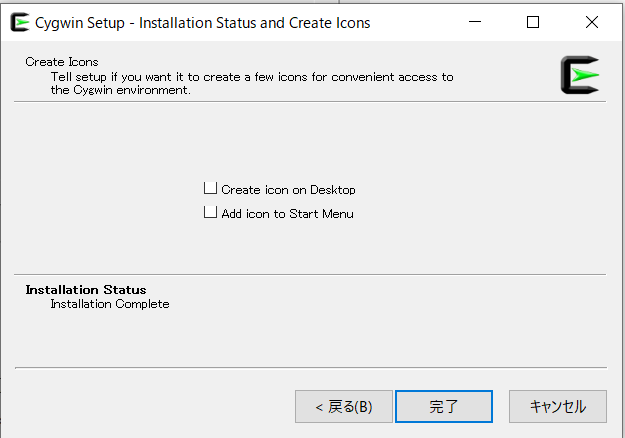Click the "Create icon on Desktop" label text
The height and width of the screenshot is (438, 625).
(288, 189)
